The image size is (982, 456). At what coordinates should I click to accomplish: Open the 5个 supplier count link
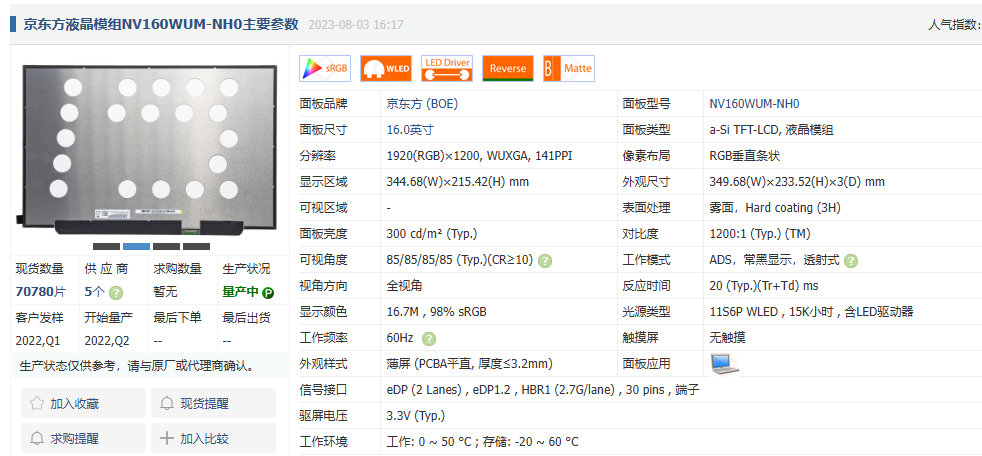tap(95, 292)
